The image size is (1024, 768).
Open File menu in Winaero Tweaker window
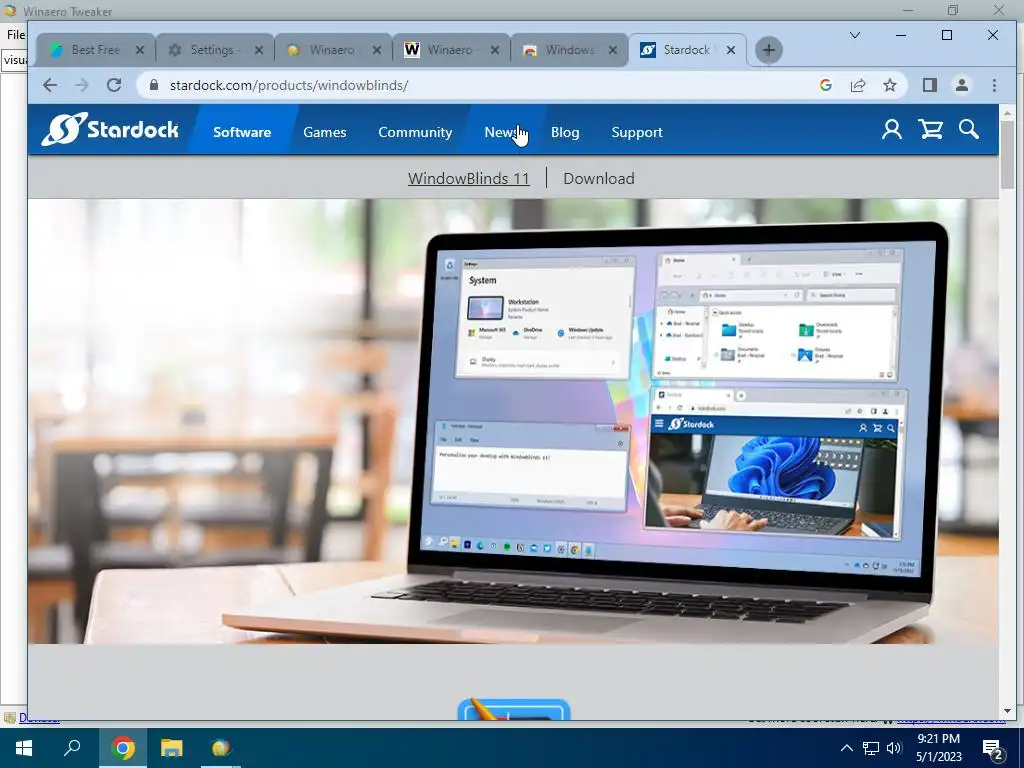pos(15,35)
